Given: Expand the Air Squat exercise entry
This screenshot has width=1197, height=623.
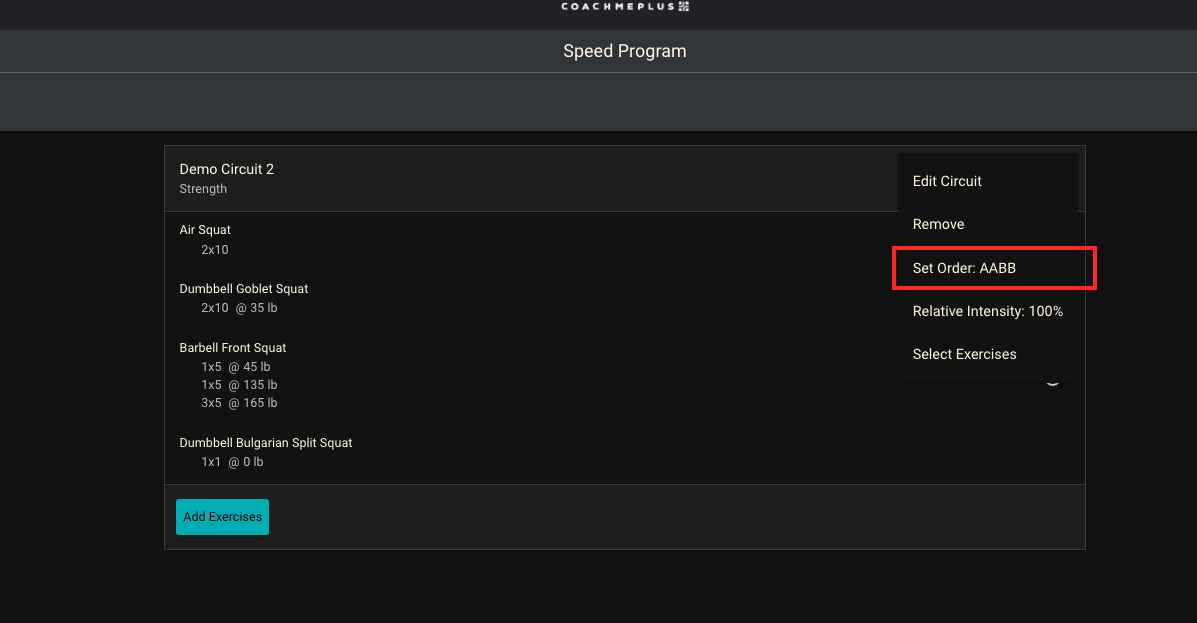Looking at the screenshot, I should point(205,229).
